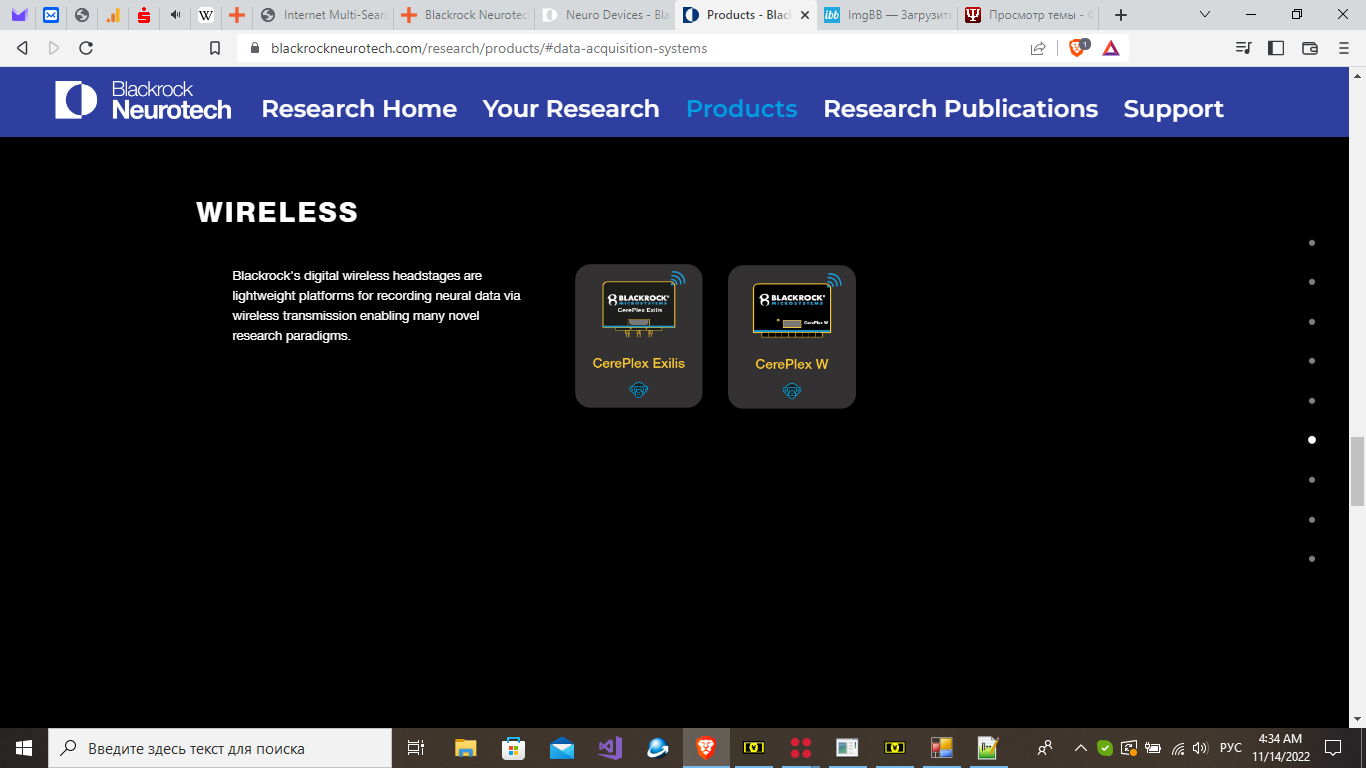Click the monkey icon under CerePlex W

pos(792,390)
